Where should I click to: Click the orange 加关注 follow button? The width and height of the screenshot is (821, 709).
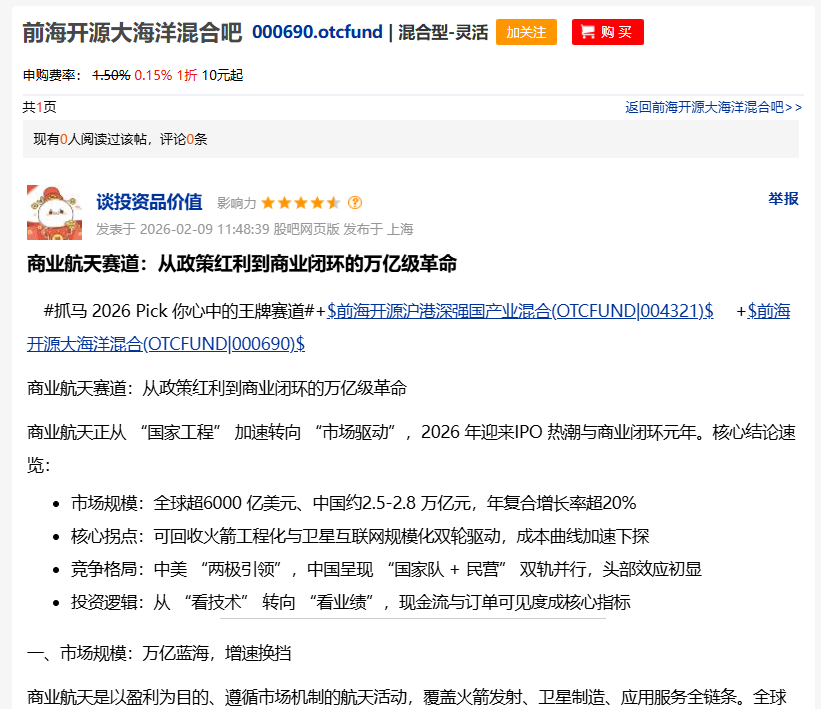click(526, 32)
